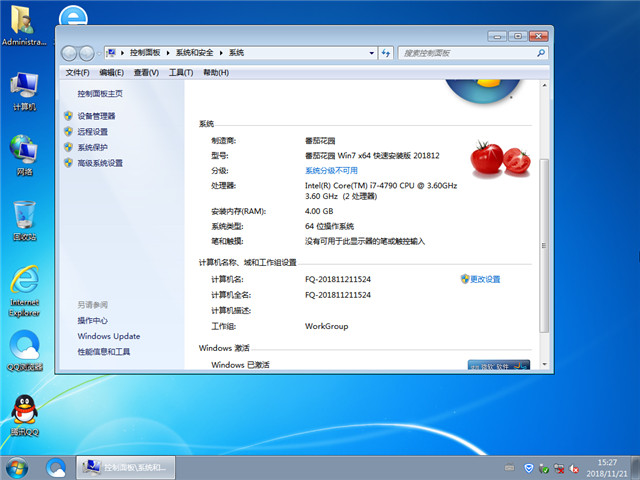Click the shield icon beside 系统保护
The width and height of the screenshot is (640, 480).
(x=69, y=147)
